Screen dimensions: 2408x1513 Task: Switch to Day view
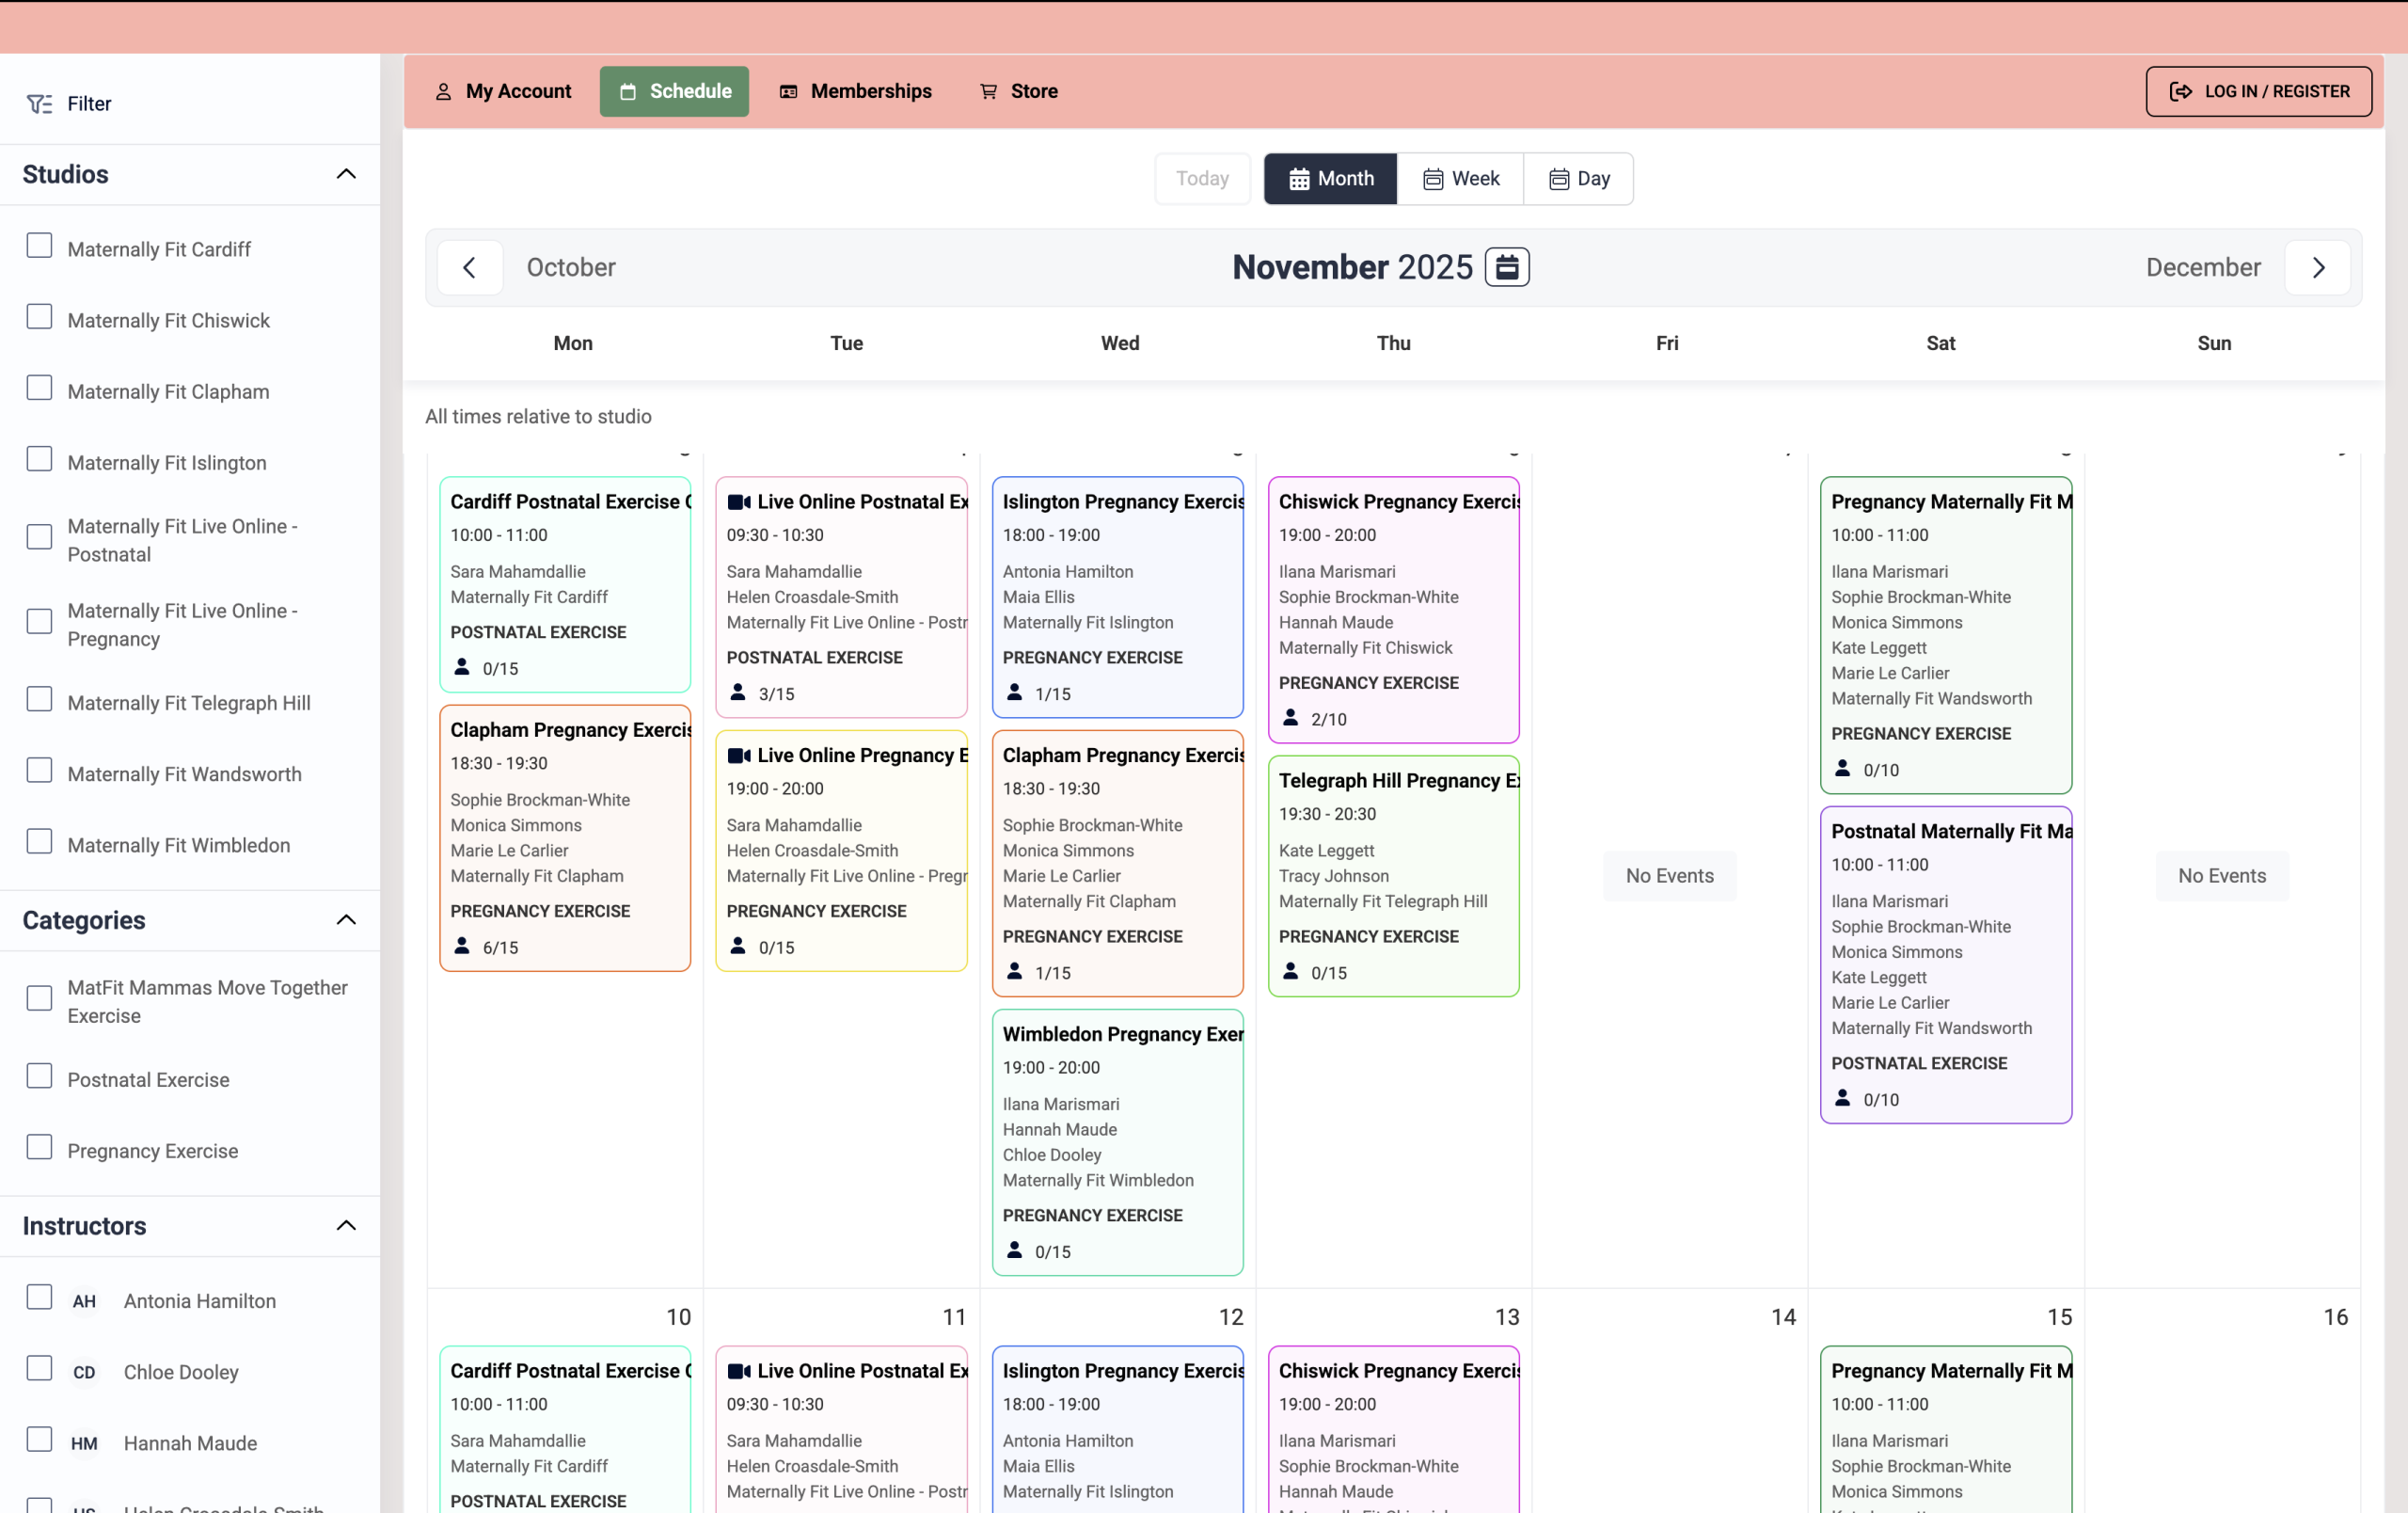click(1578, 179)
